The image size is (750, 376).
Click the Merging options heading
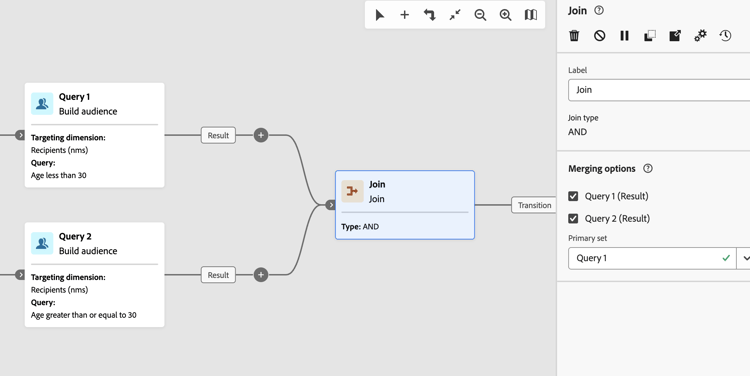click(602, 168)
